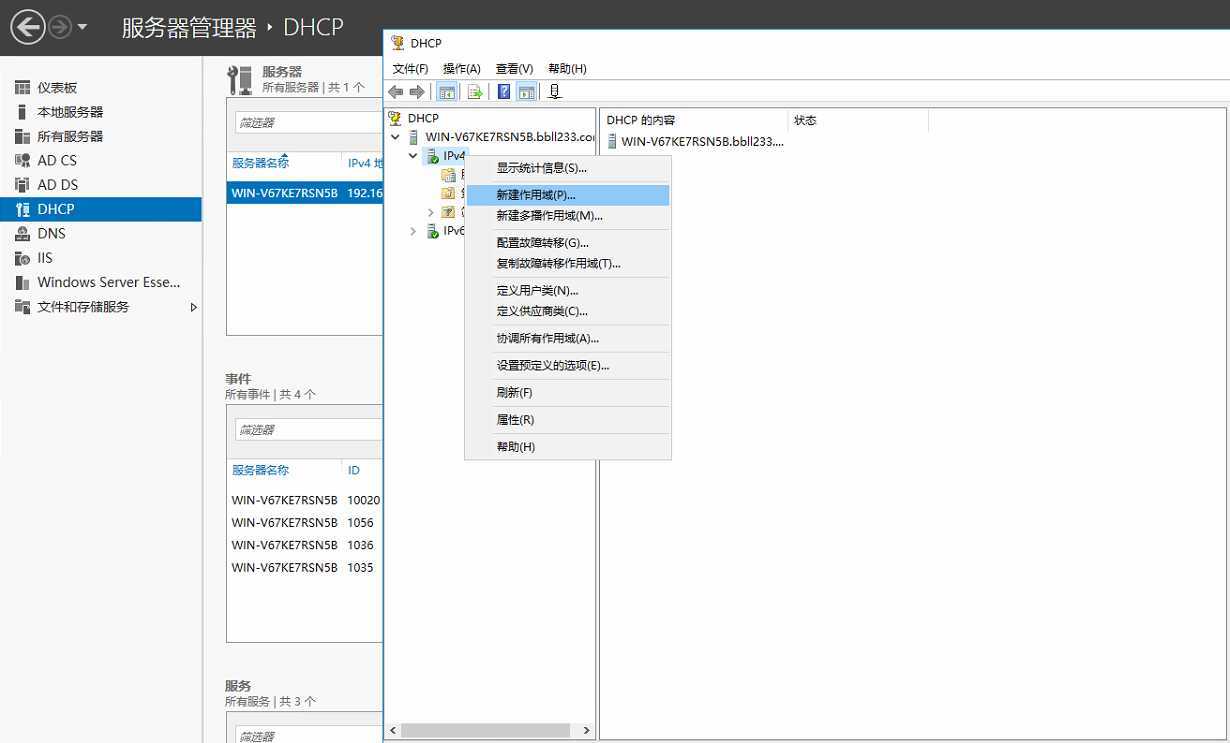Image resolution: width=1230 pixels, height=743 pixels.
Task: Click the Server Manager back arrow button
Action: pyautogui.click(x=27, y=27)
